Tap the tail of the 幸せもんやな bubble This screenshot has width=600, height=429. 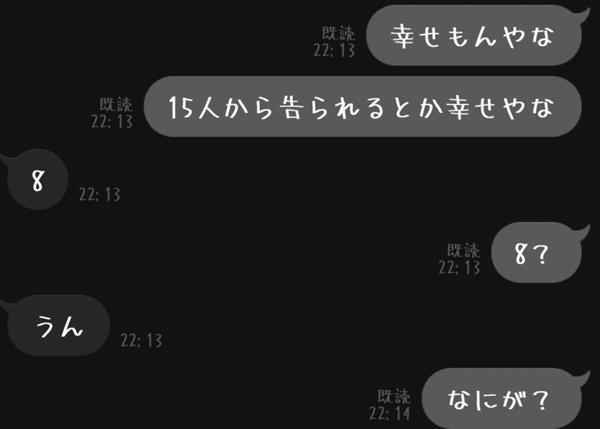(x=584, y=15)
